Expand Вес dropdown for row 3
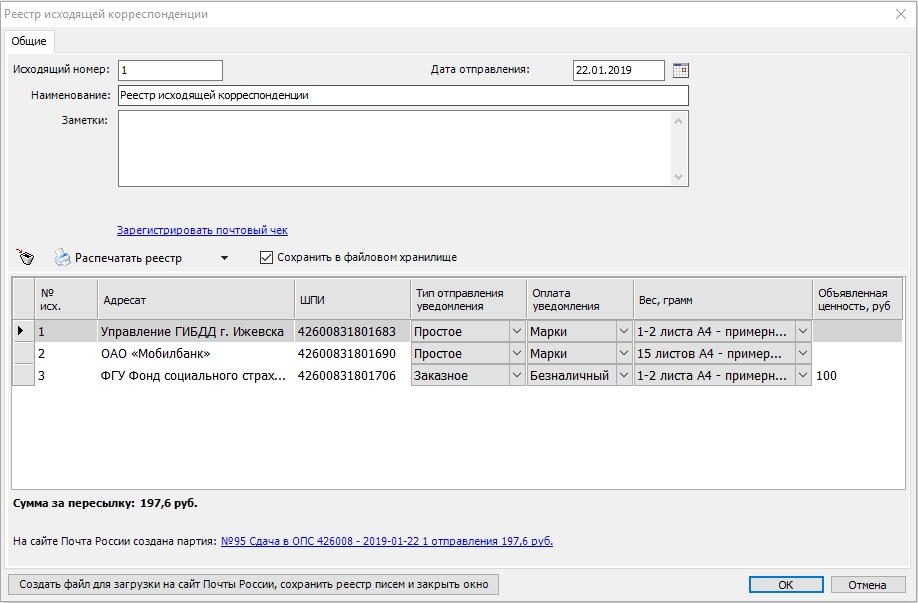Image resolution: width=918 pixels, height=603 pixels. pyautogui.click(x=802, y=376)
